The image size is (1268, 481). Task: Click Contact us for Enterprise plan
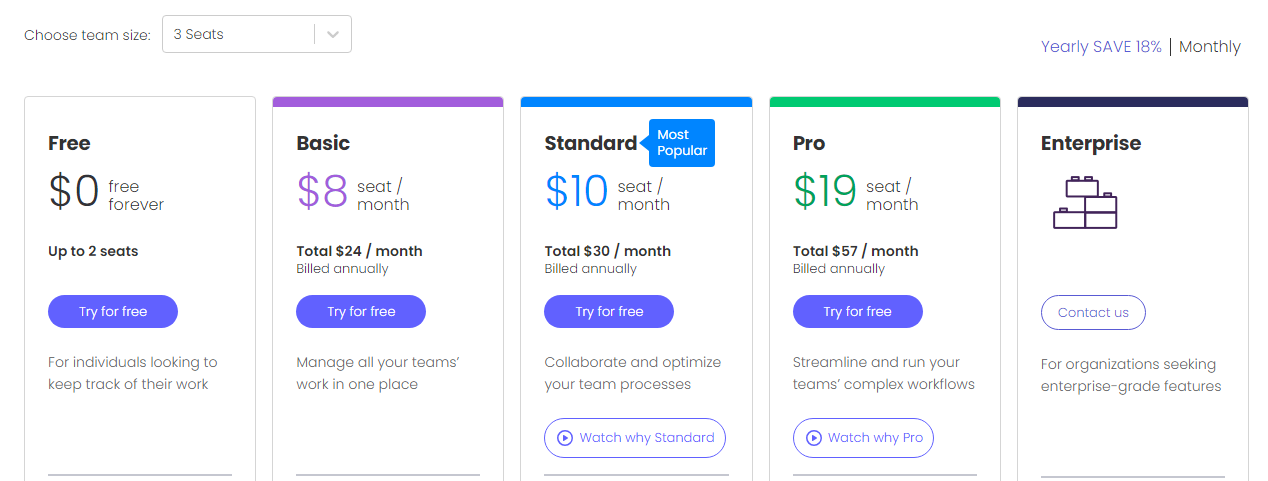[x=1093, y=313]
